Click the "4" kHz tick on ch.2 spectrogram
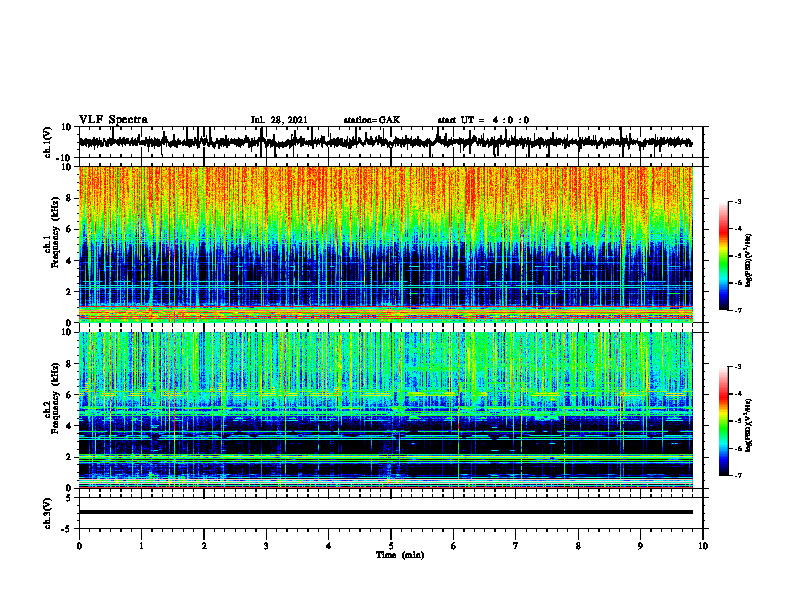Screen dimensions: 792x612 (69, 426)
